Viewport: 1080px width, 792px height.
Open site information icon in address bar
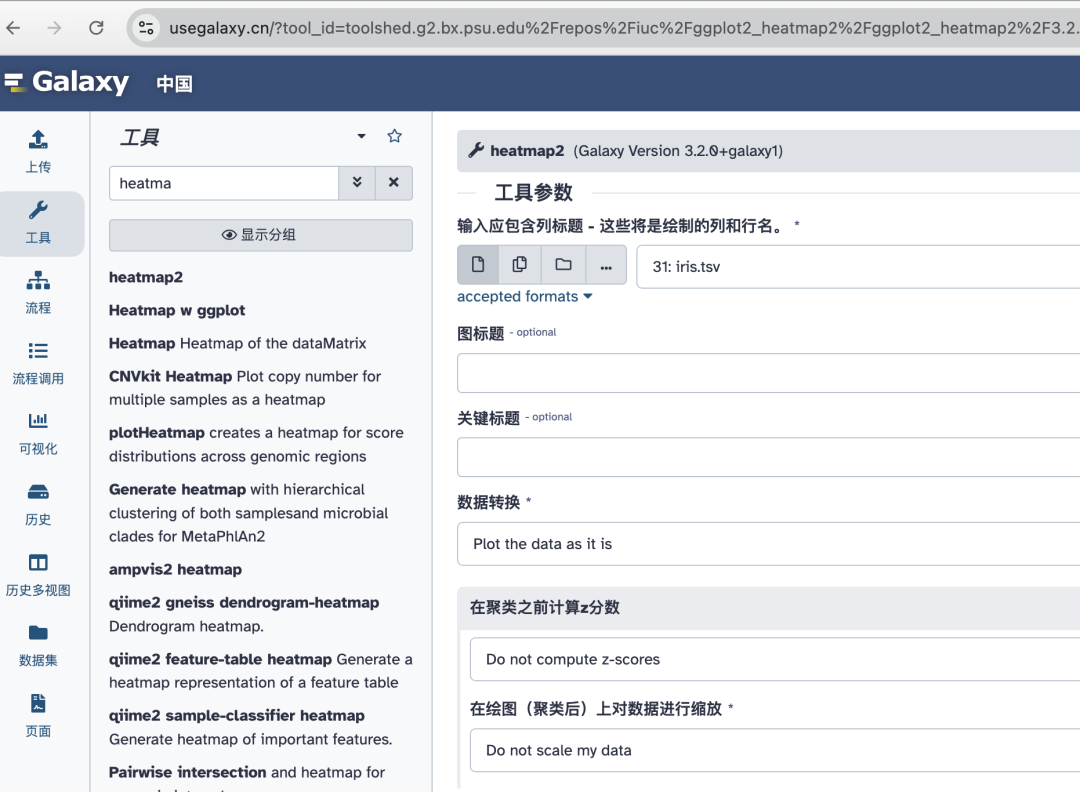[x=146, y=28]
